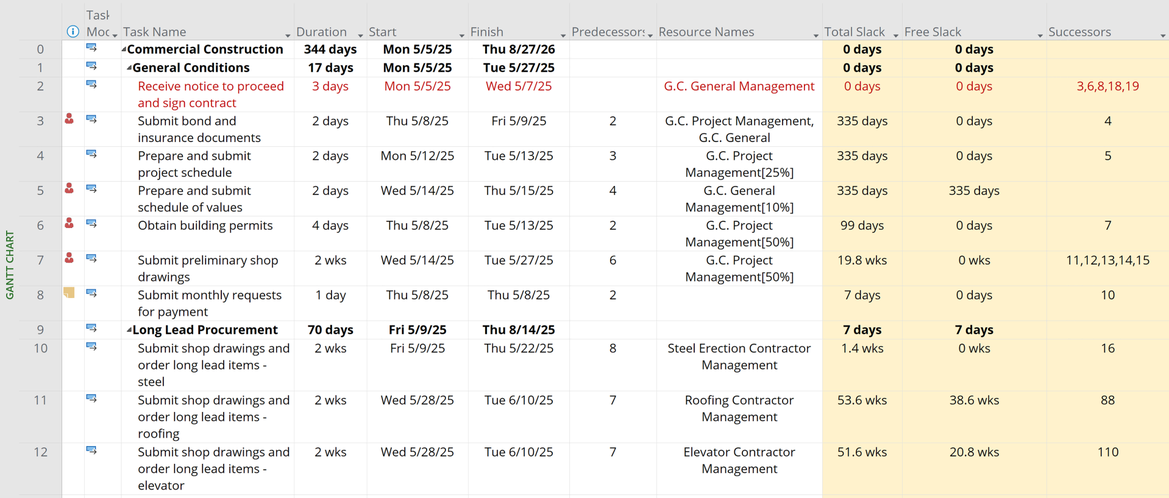Click the overallocated resource icon on row 7

coord(69,258)
